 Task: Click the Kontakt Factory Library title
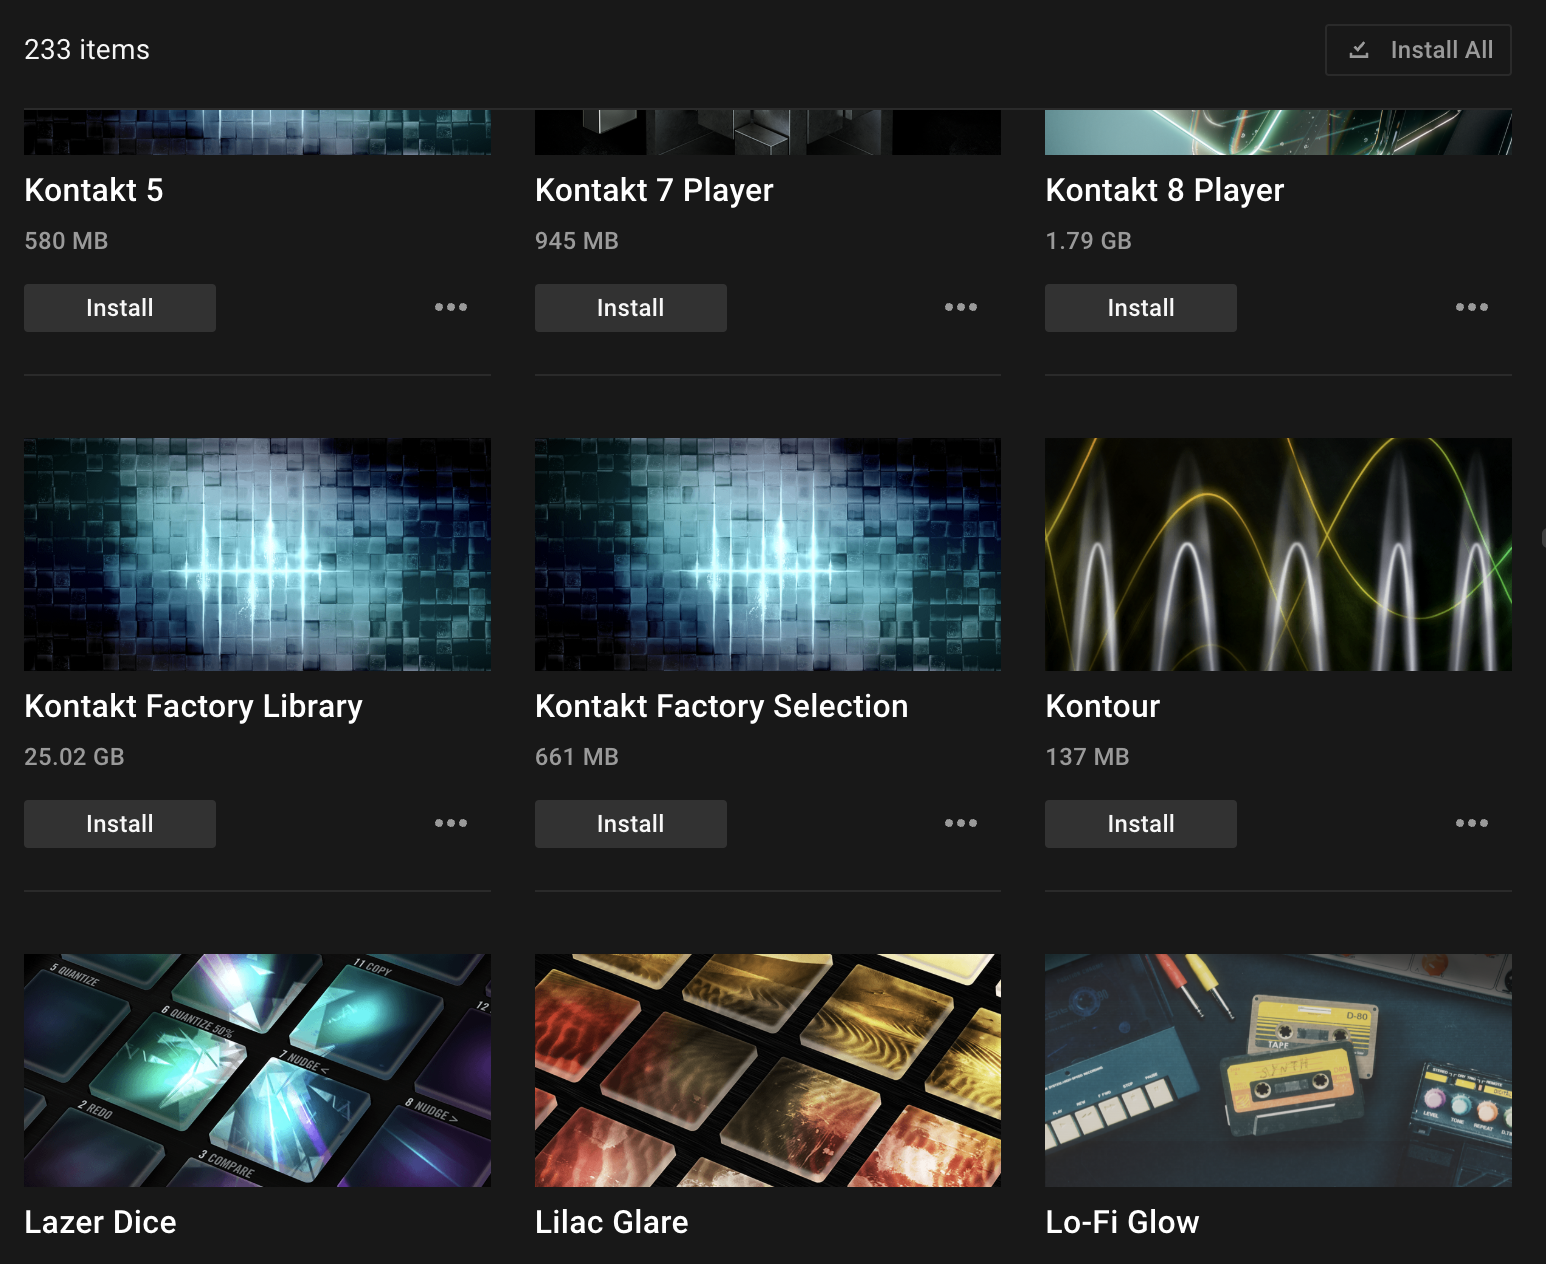(193, 706)
